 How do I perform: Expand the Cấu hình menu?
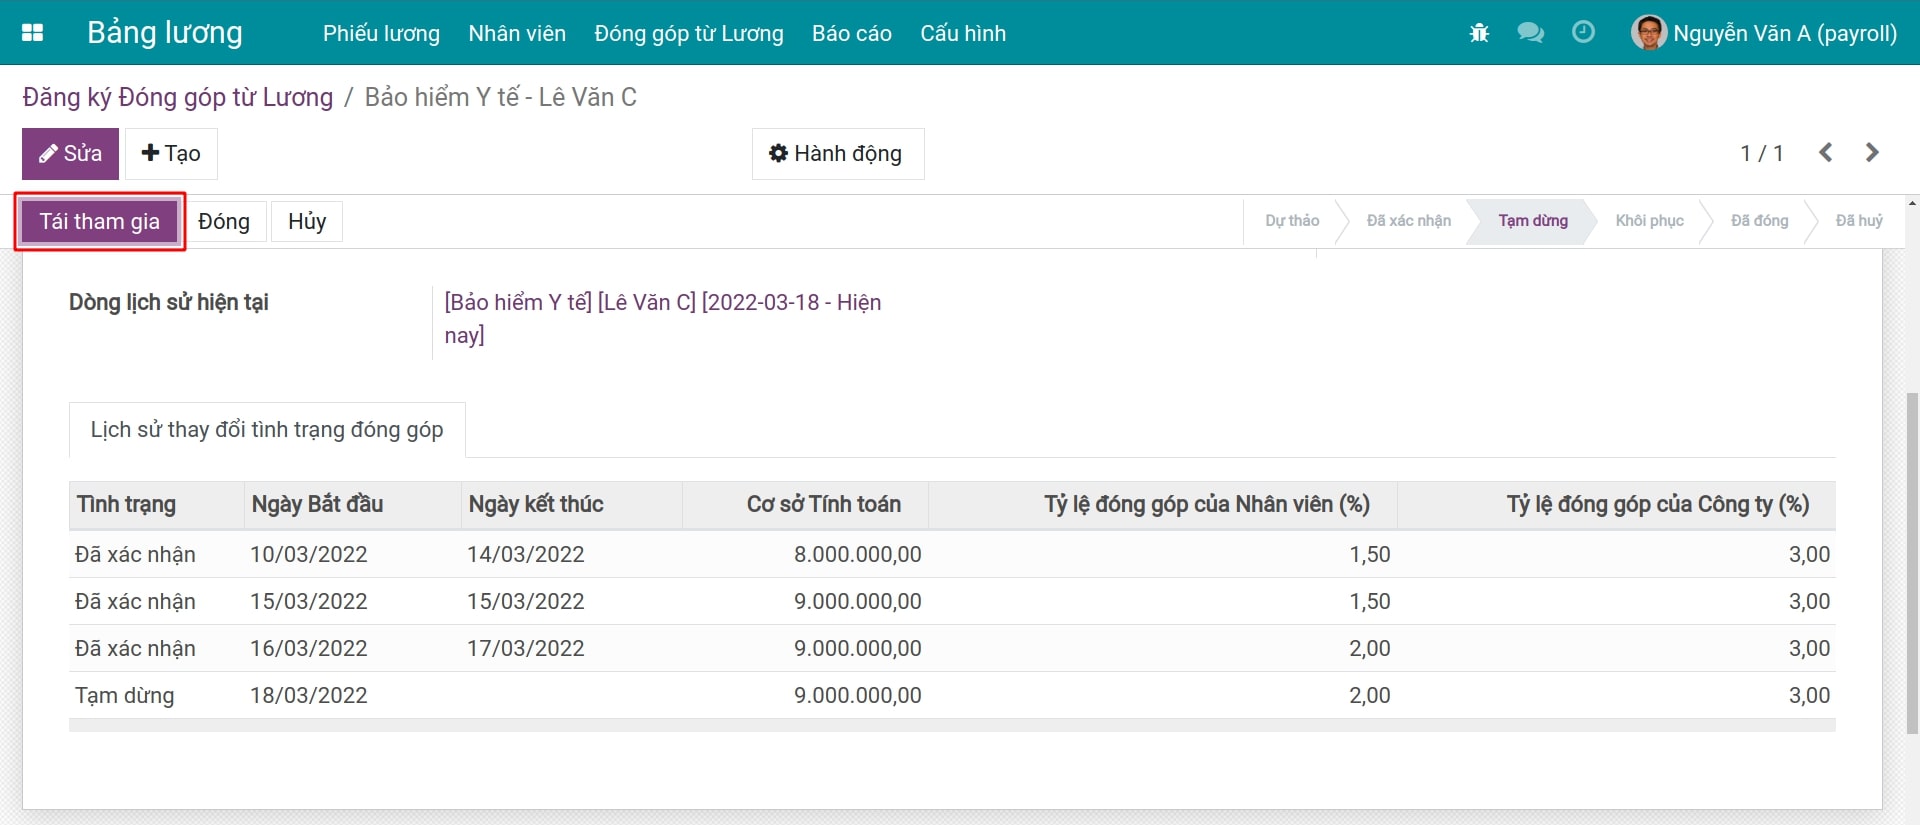pos(962,34)
